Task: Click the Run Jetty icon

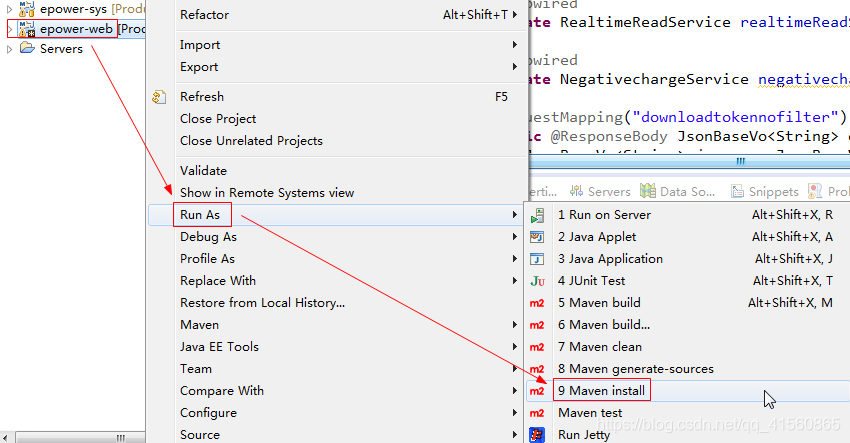Action: 538,435
